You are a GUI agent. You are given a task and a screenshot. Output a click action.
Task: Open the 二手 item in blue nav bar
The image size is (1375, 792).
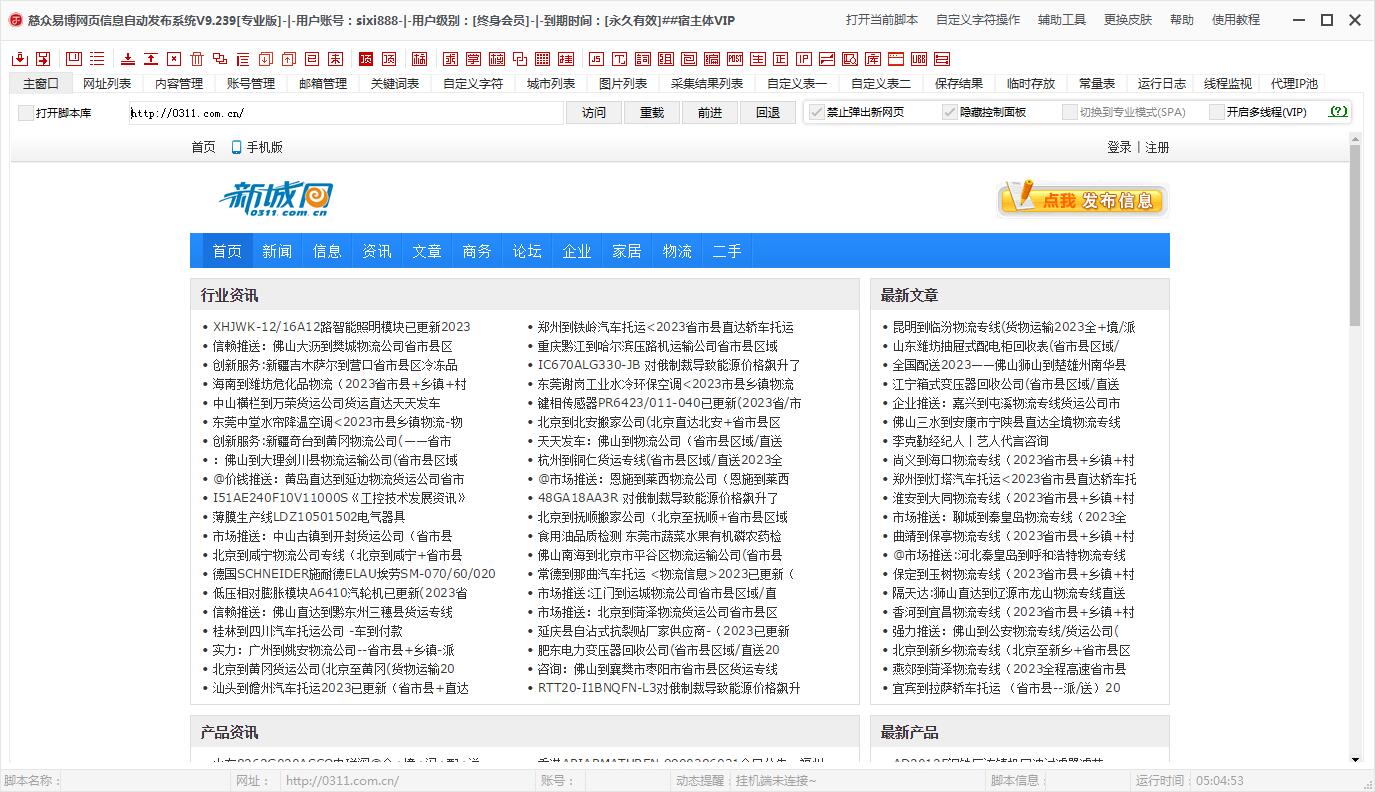click(x=727, y=251)
